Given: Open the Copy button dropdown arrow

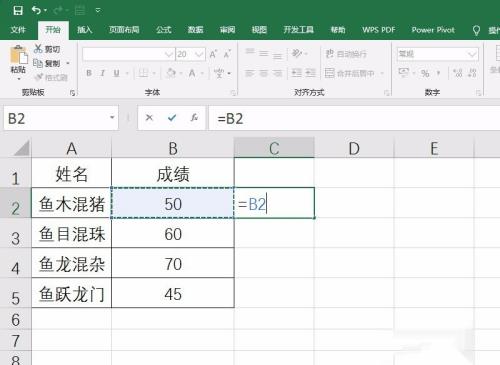Looking at the screenshot, I should (x=68, y=63).
